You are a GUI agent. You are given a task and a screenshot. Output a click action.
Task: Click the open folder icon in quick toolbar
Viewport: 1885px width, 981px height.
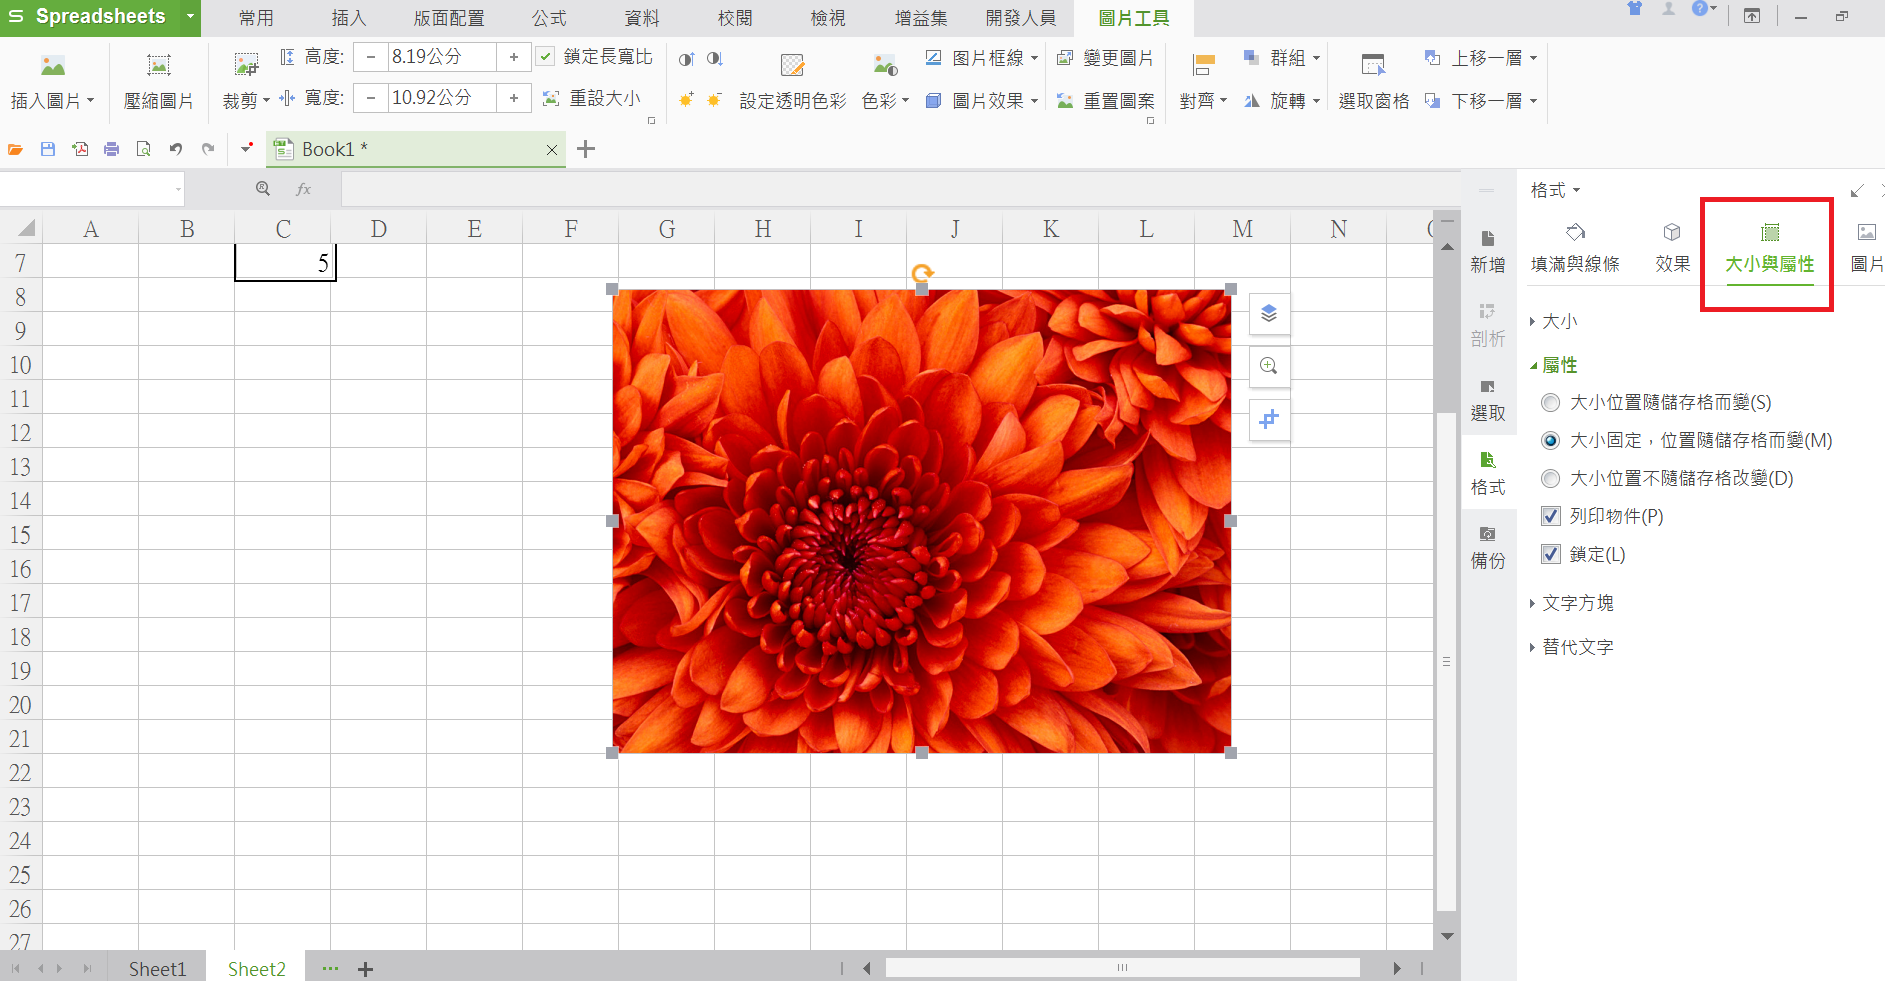tap(15, 149)
